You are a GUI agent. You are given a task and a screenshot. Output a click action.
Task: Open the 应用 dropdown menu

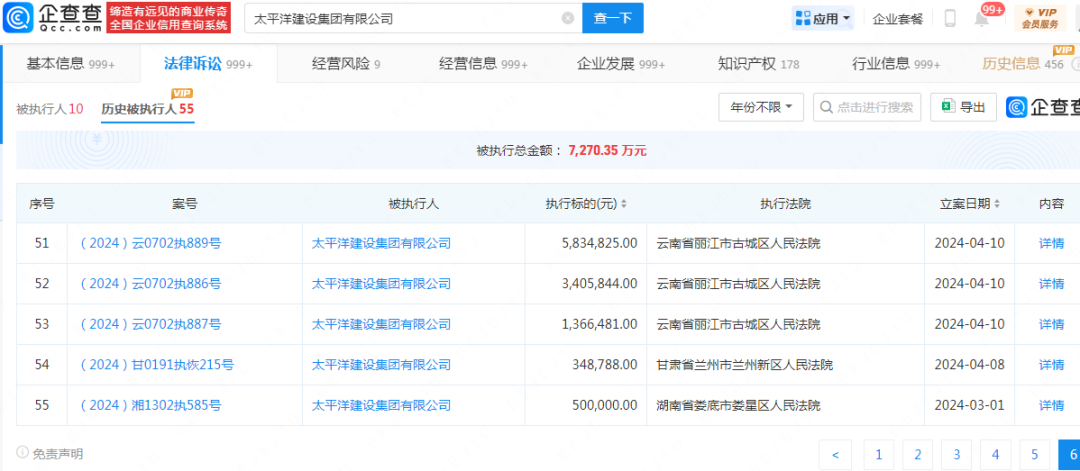[823, 19]
